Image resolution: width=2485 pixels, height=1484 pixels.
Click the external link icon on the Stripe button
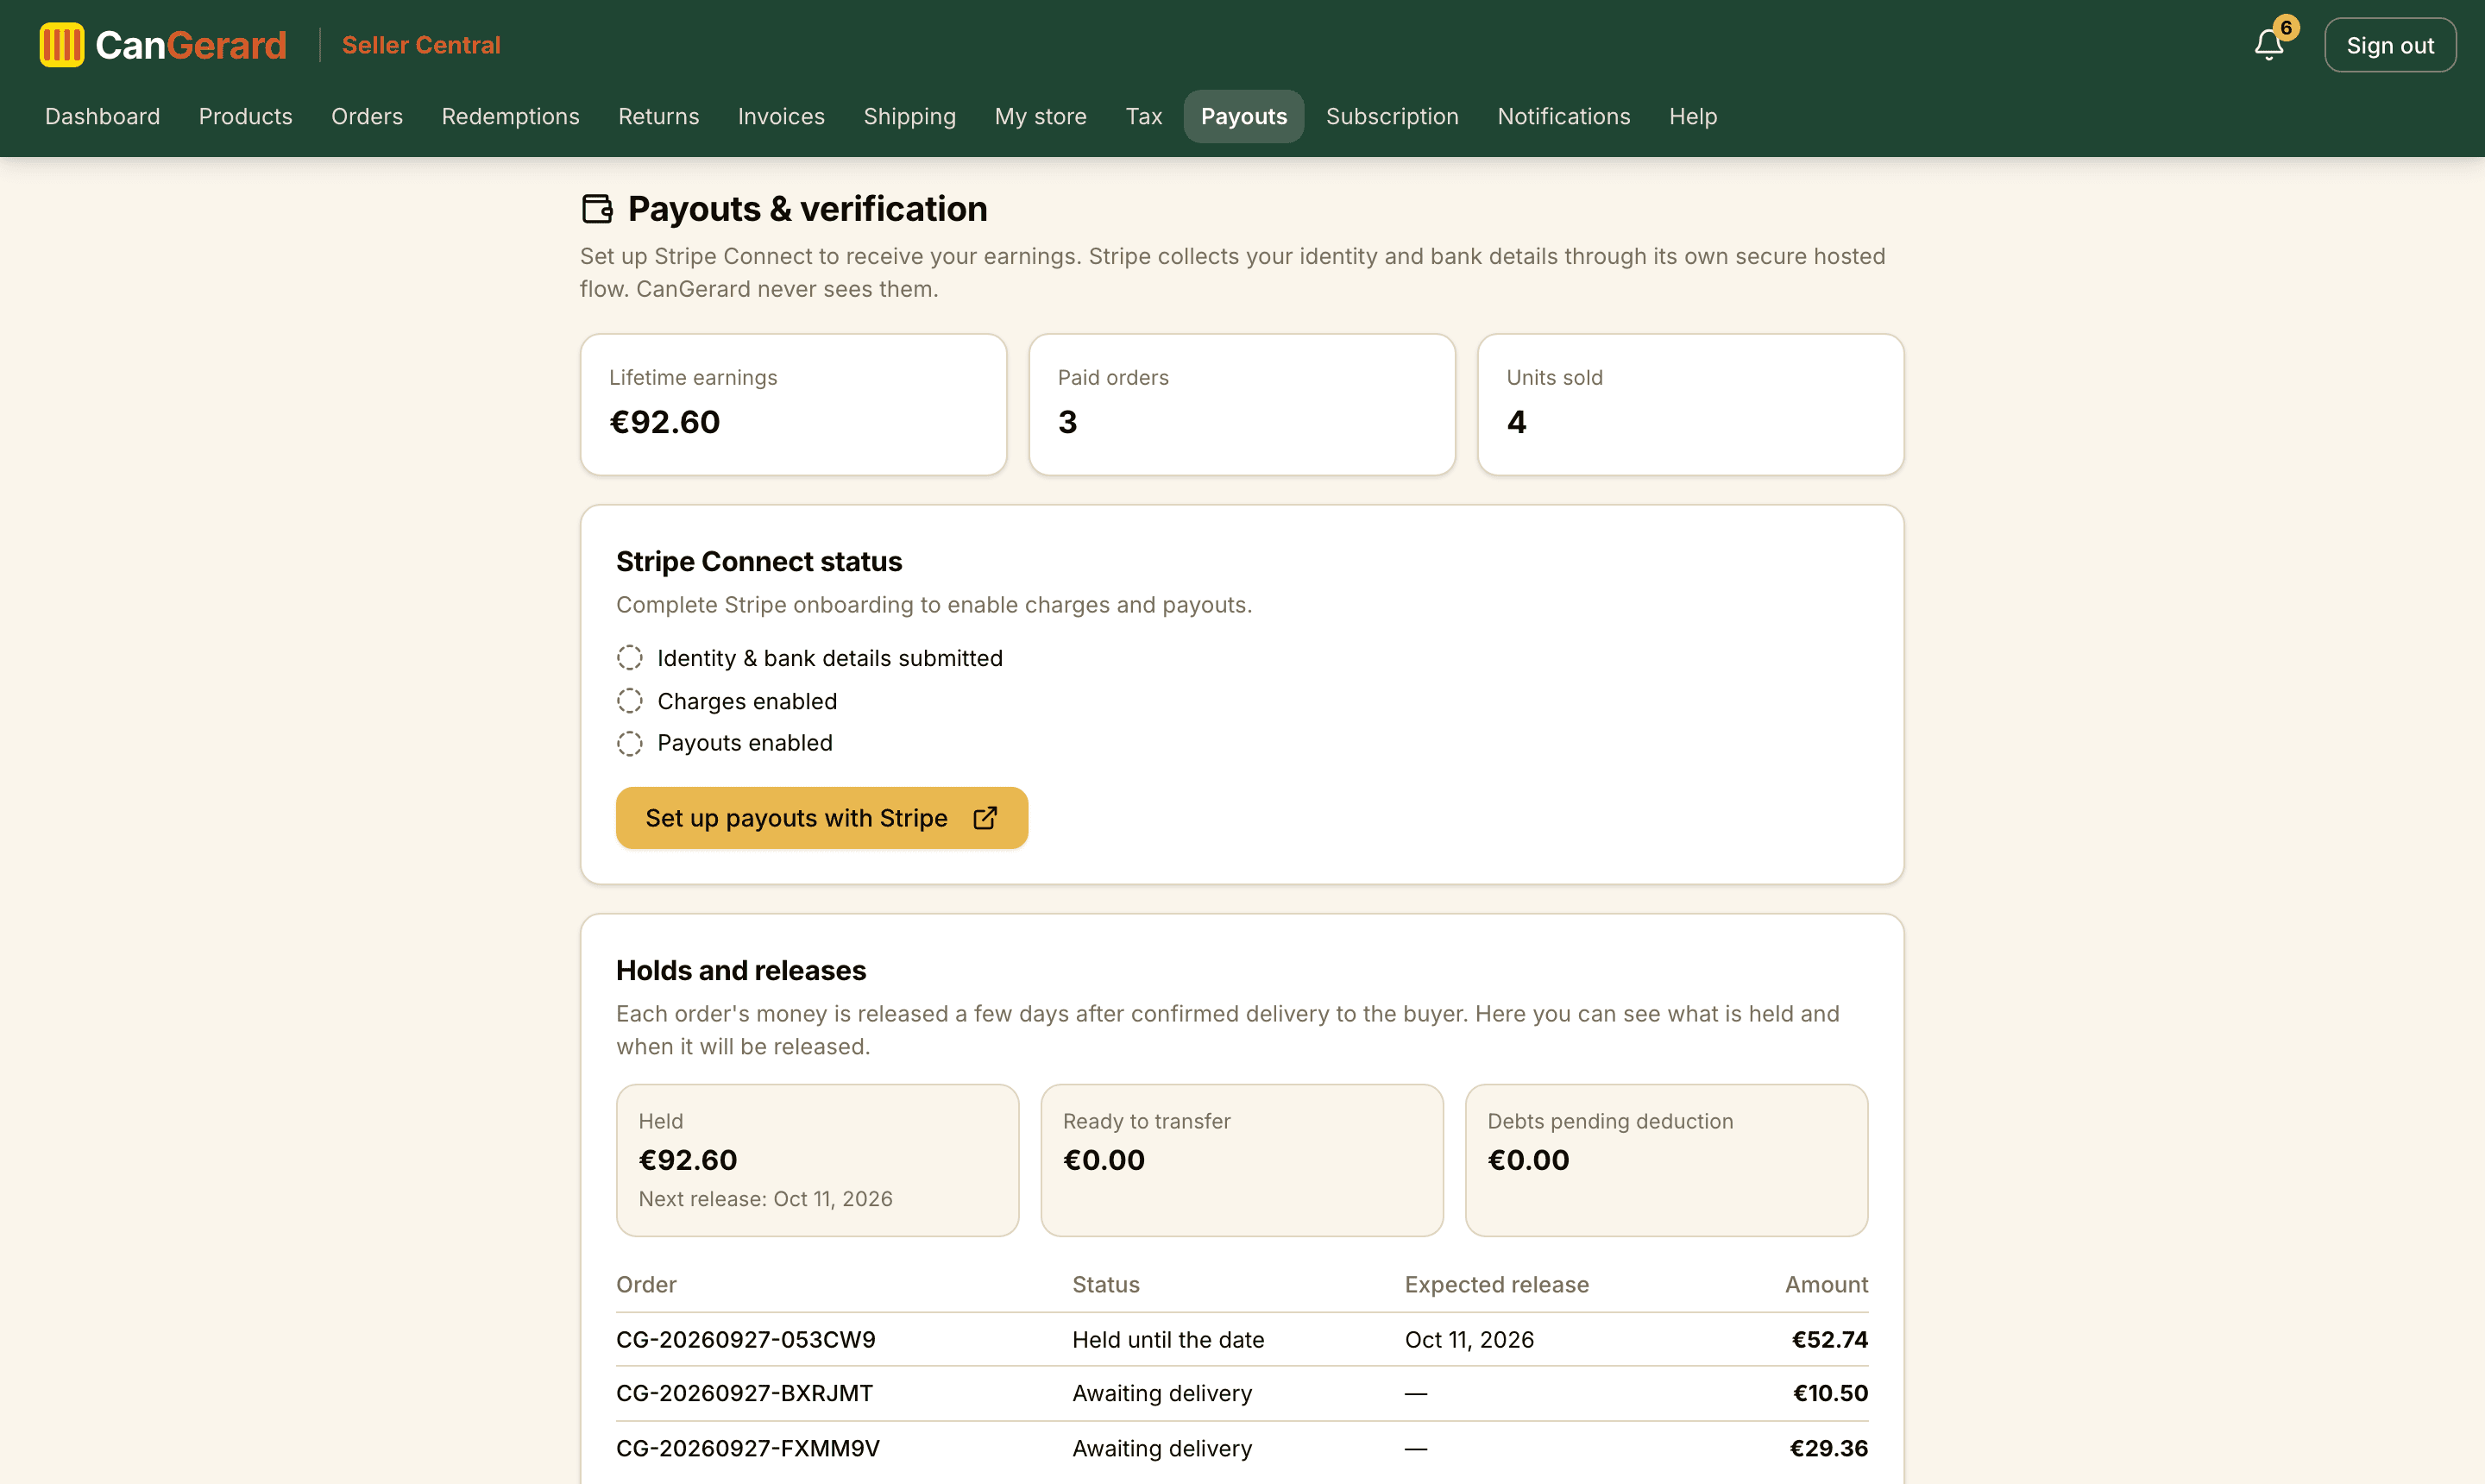(x=985, y=818)
